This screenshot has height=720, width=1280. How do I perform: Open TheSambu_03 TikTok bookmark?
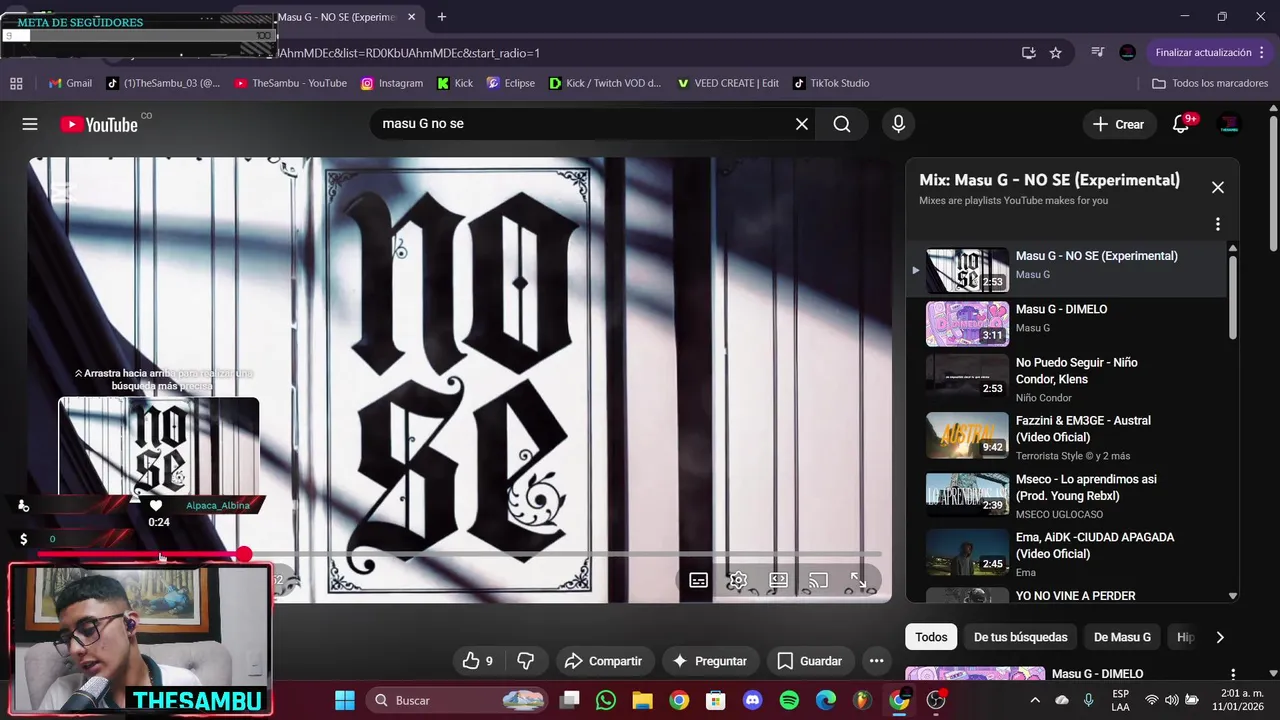[163, 83]
